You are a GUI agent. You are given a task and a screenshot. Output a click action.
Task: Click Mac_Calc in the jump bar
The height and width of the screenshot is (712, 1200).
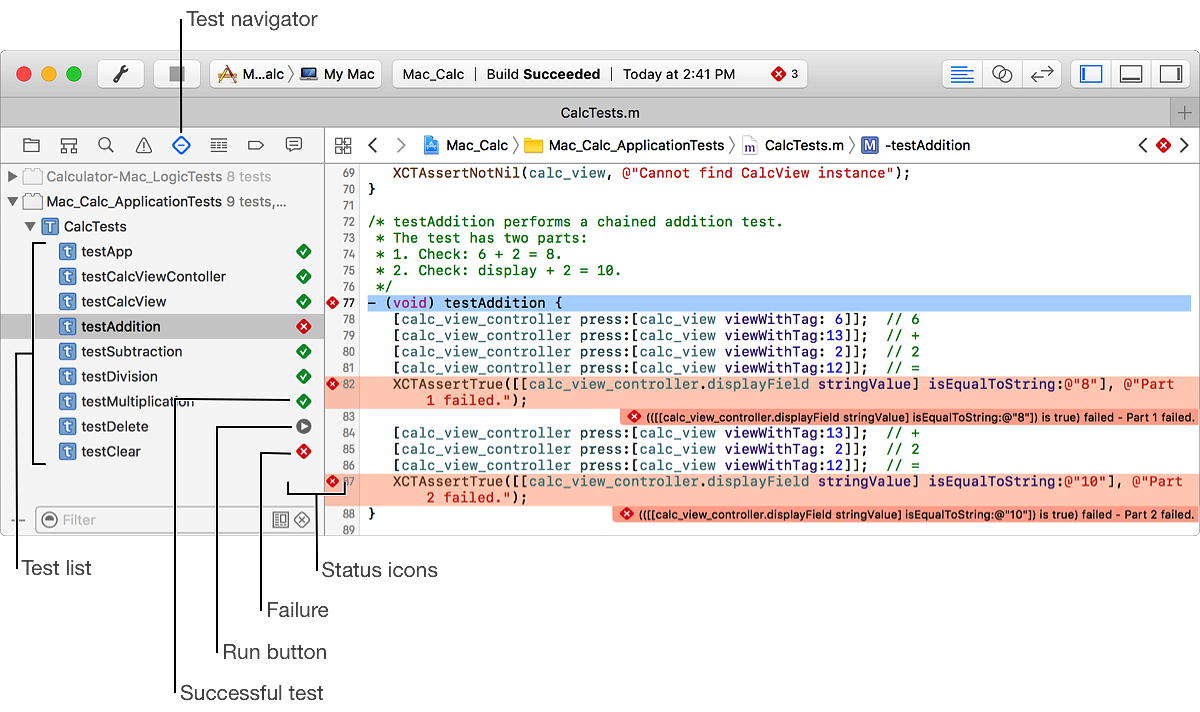(466, 145)
